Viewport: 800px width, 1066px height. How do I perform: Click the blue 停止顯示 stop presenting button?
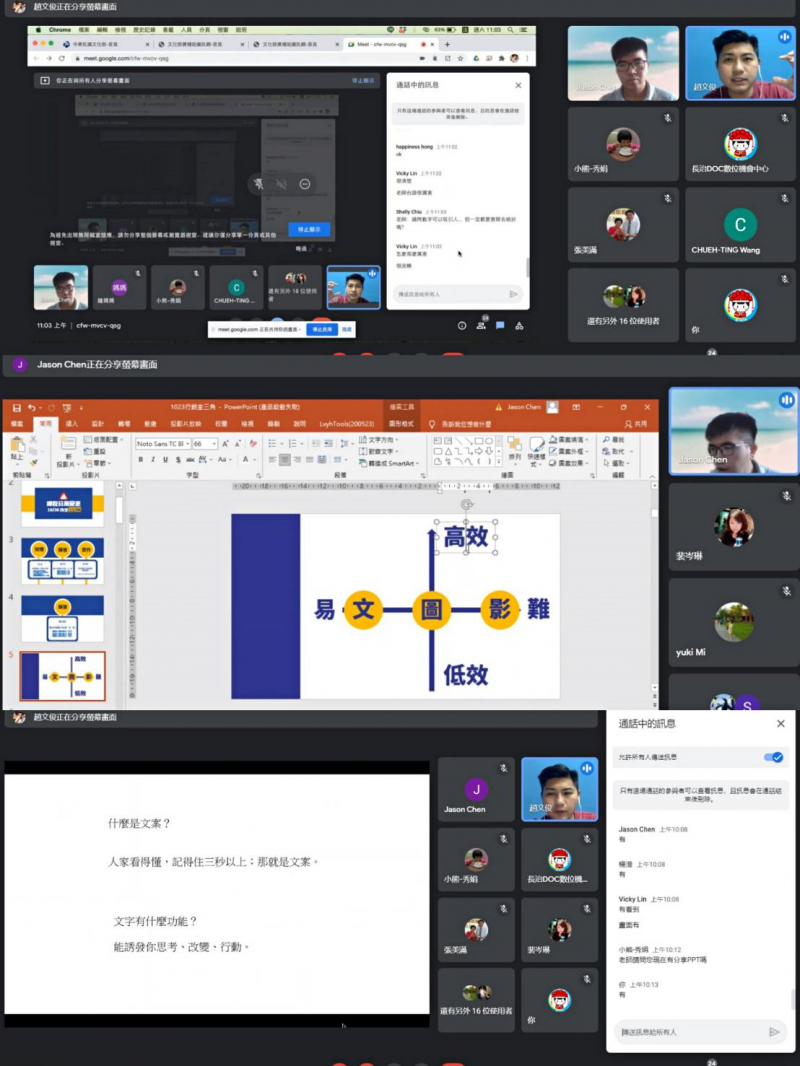[309, 229]
